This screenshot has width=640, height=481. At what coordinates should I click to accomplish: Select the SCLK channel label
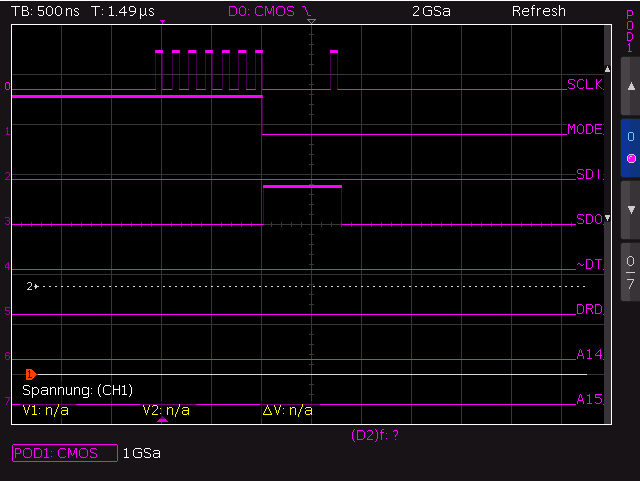point(585,85)
